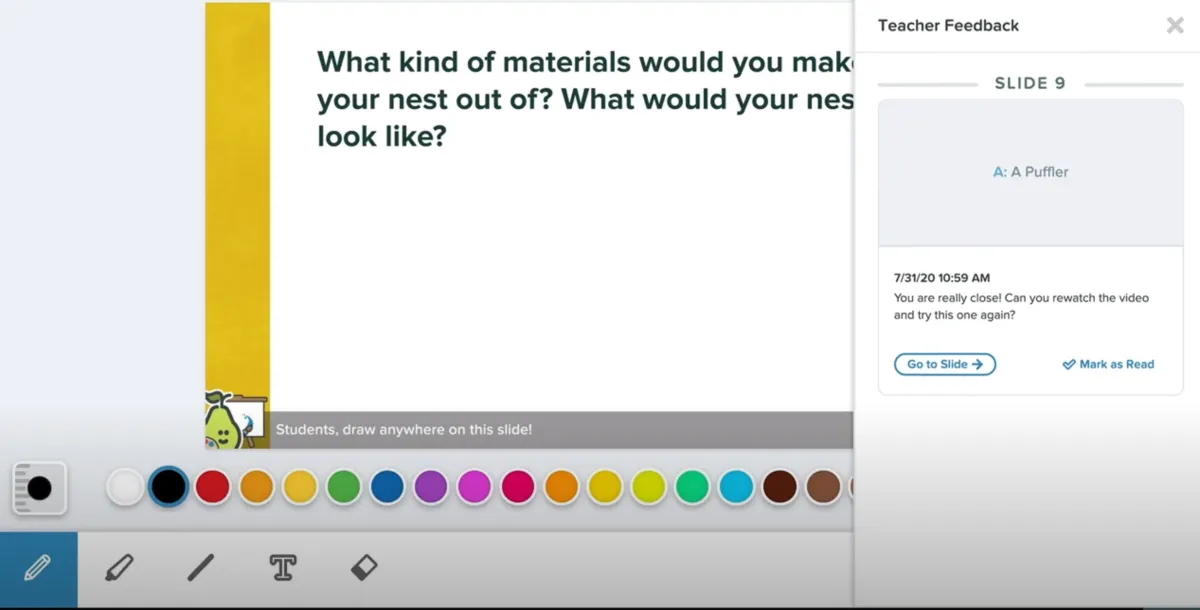This screenshot has width=1200, height=610.
Task: Mark the teacher feedback as read
Action: click(1108, 364)
